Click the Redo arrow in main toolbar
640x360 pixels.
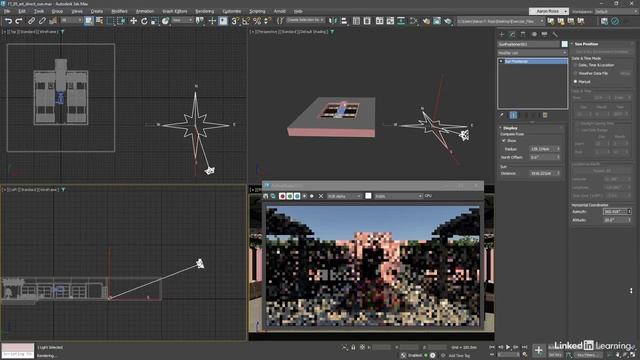(19, 21)
